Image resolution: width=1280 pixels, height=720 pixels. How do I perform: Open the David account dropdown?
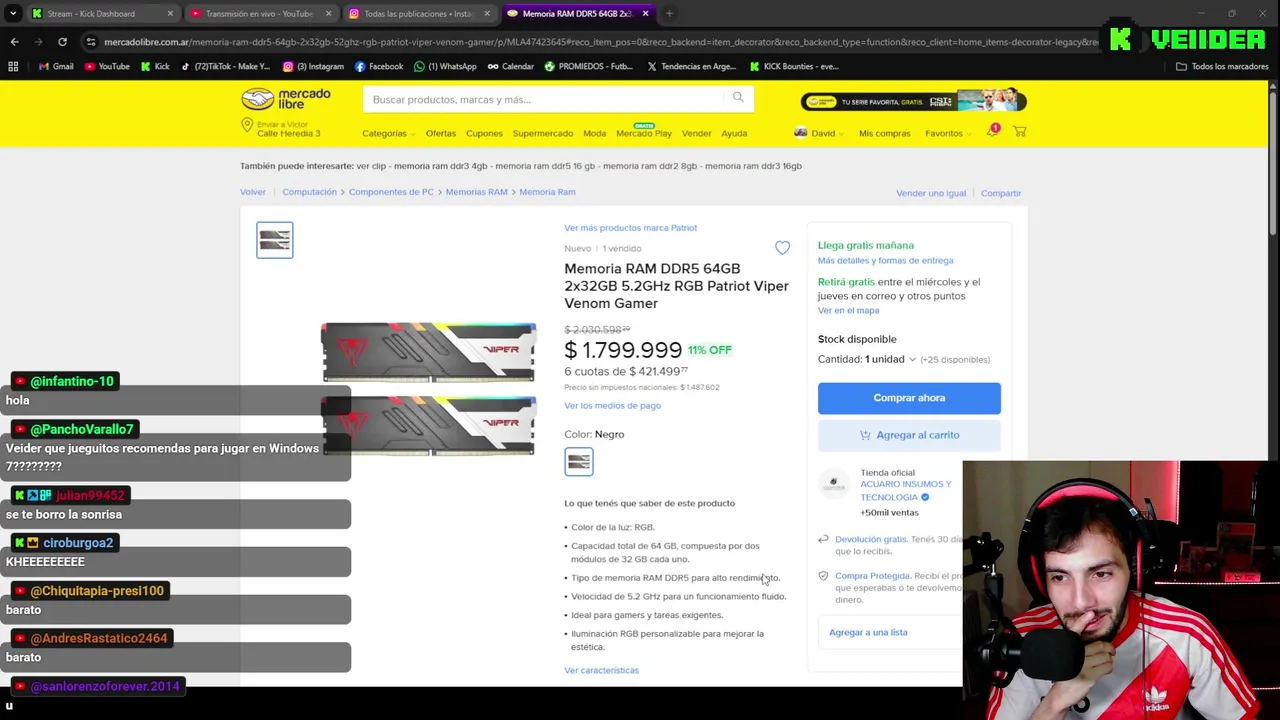(x=819, y=133)
